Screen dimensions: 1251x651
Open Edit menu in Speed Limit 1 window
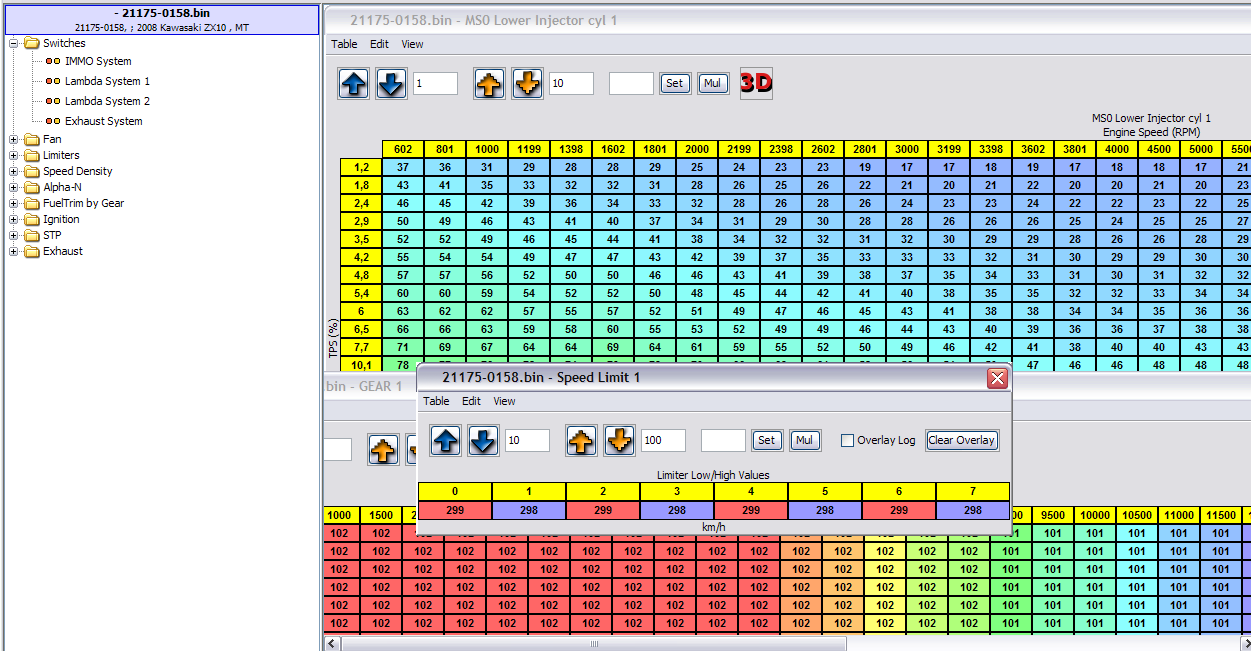click(x=471, y=401)
